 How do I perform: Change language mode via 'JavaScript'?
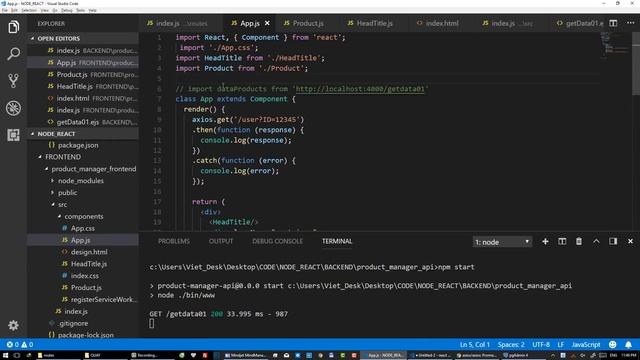tap(586, 345)
